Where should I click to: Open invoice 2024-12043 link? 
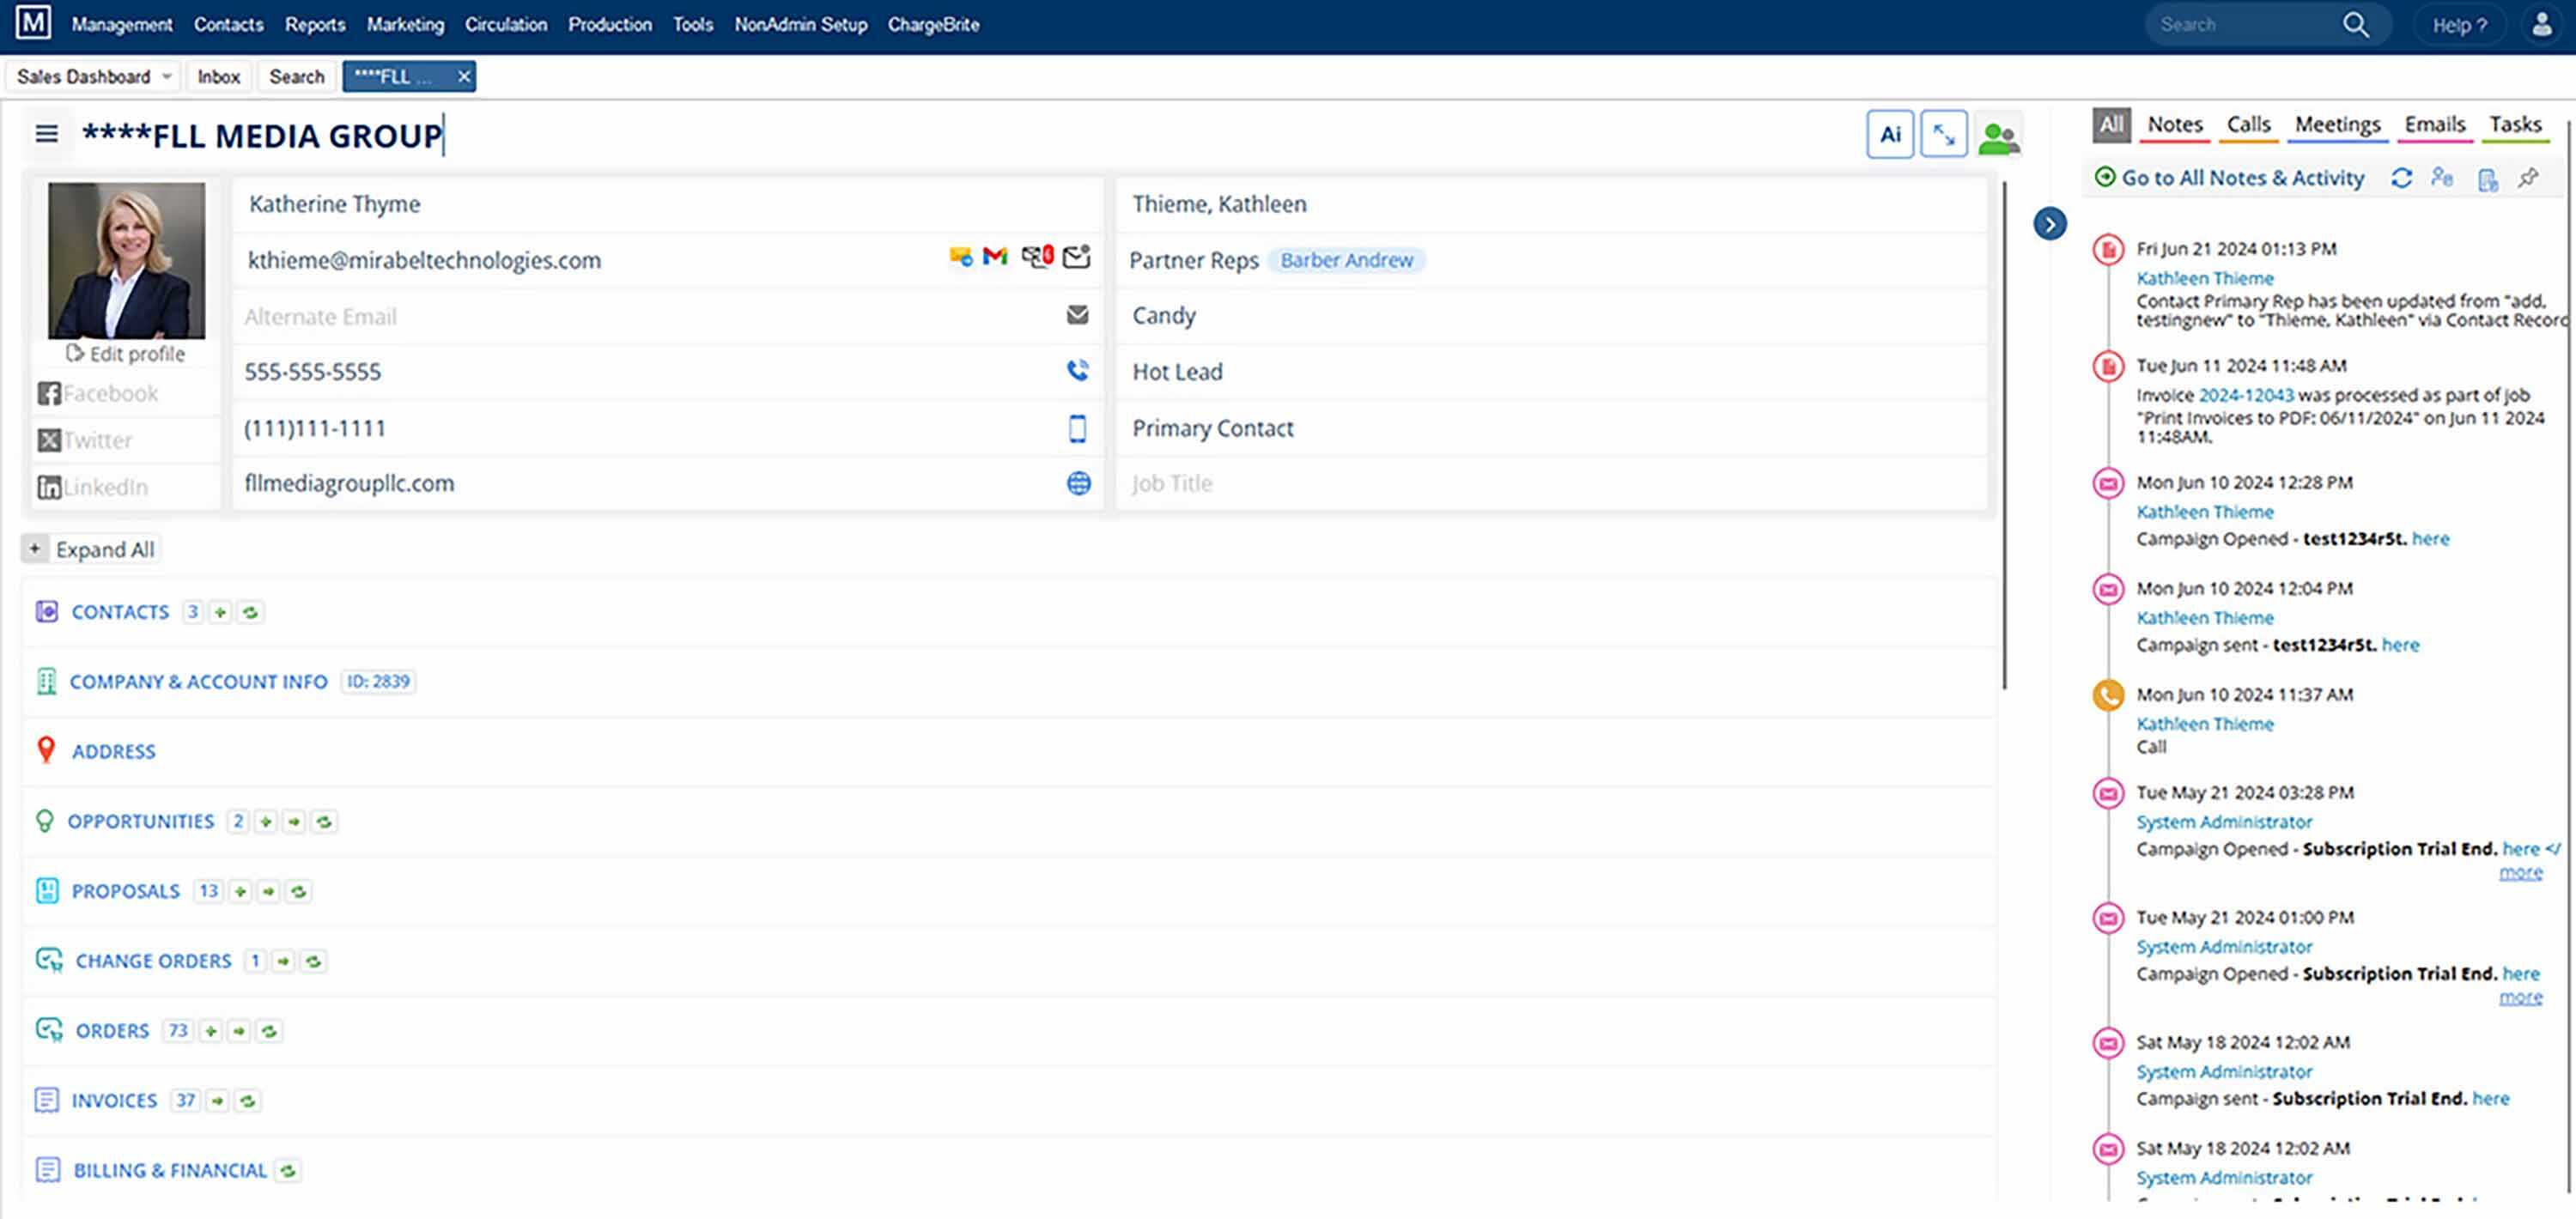(x=2245, y=395)
